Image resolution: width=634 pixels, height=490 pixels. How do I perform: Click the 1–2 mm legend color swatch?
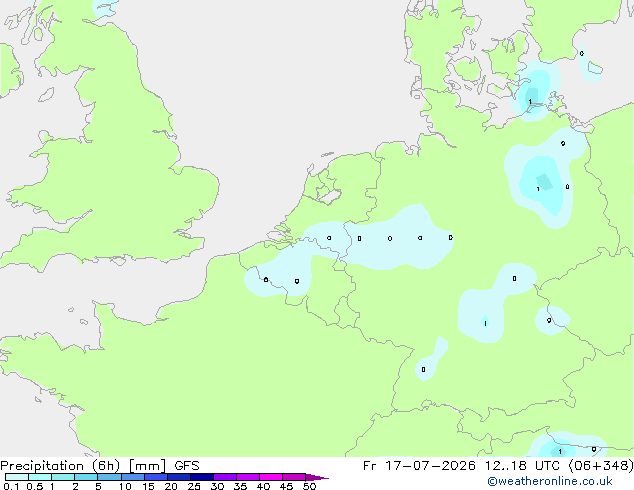click(63, 477)
